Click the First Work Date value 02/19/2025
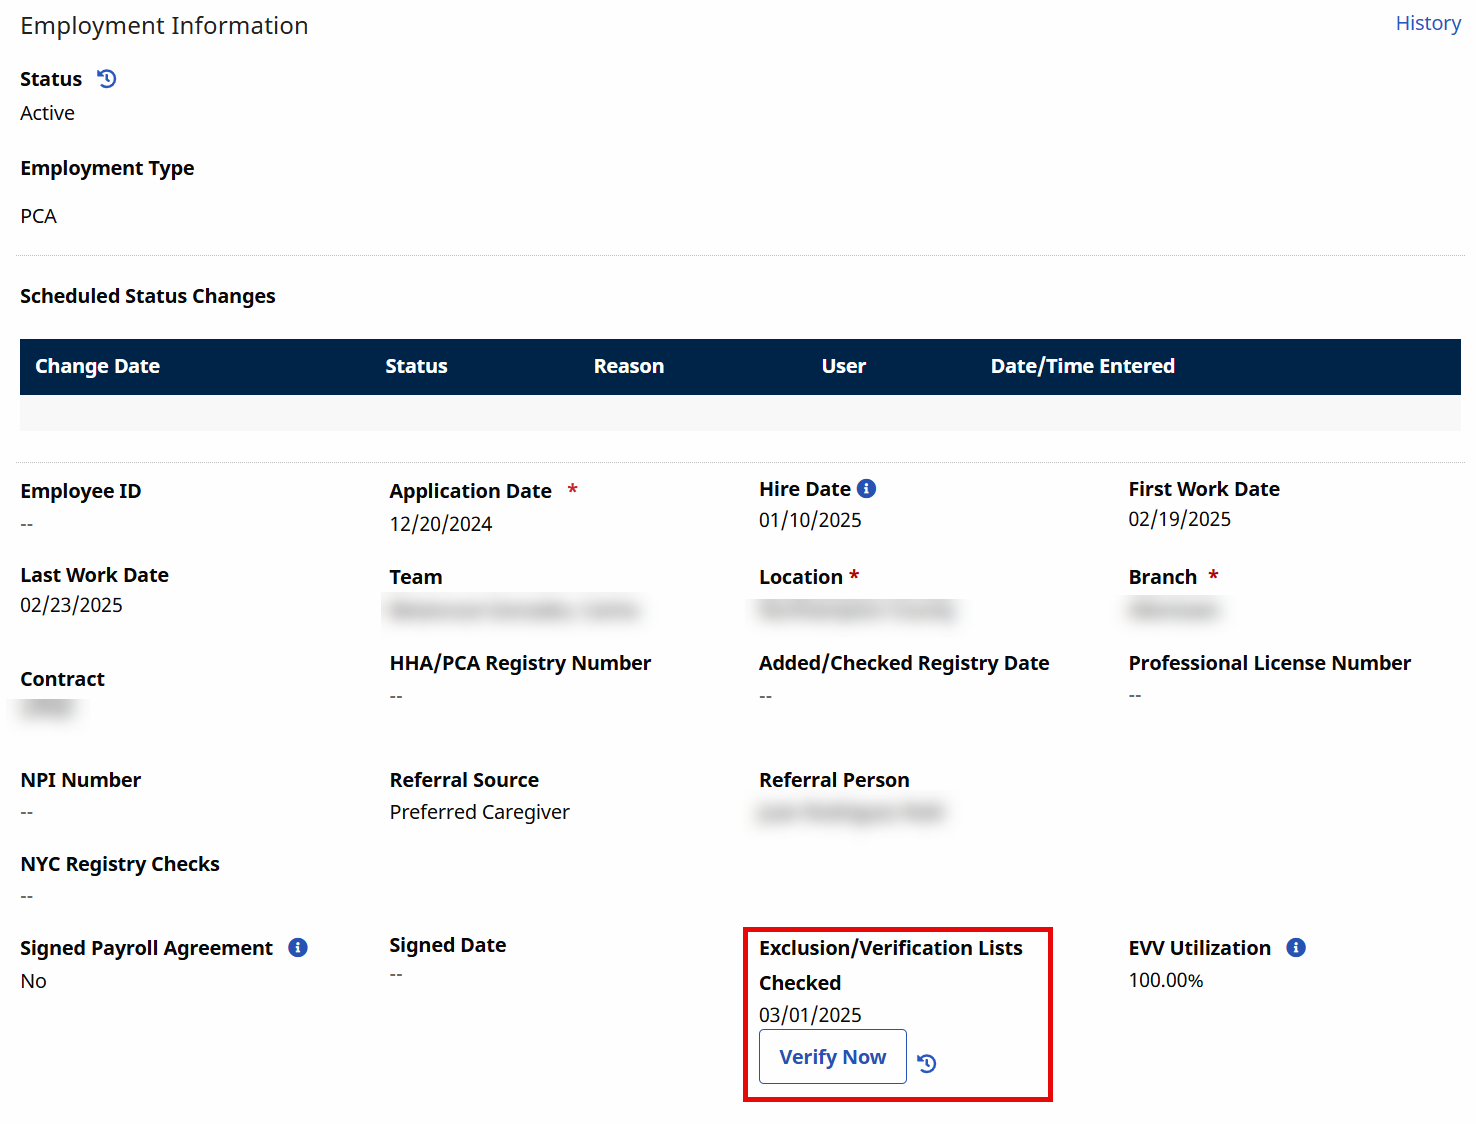 (1179, 519)
